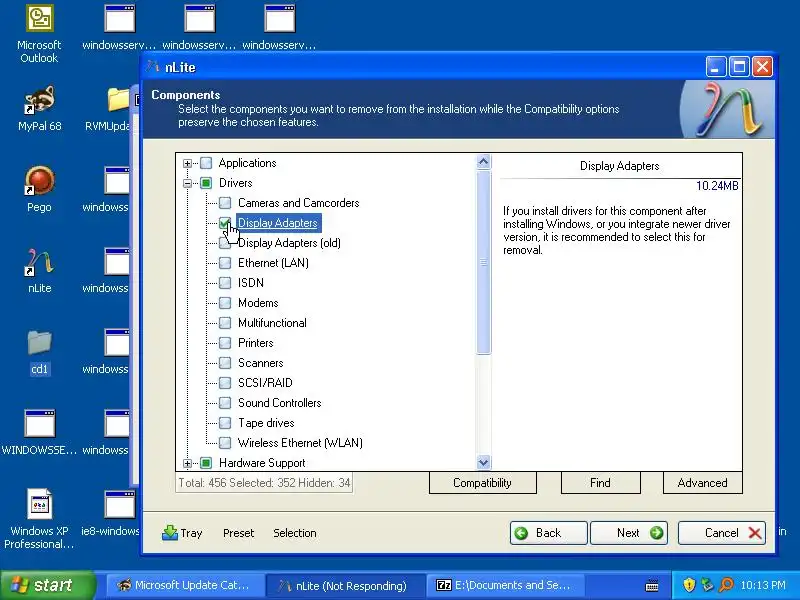Select the Display Adapters (old) row

(x=289, y=243)
